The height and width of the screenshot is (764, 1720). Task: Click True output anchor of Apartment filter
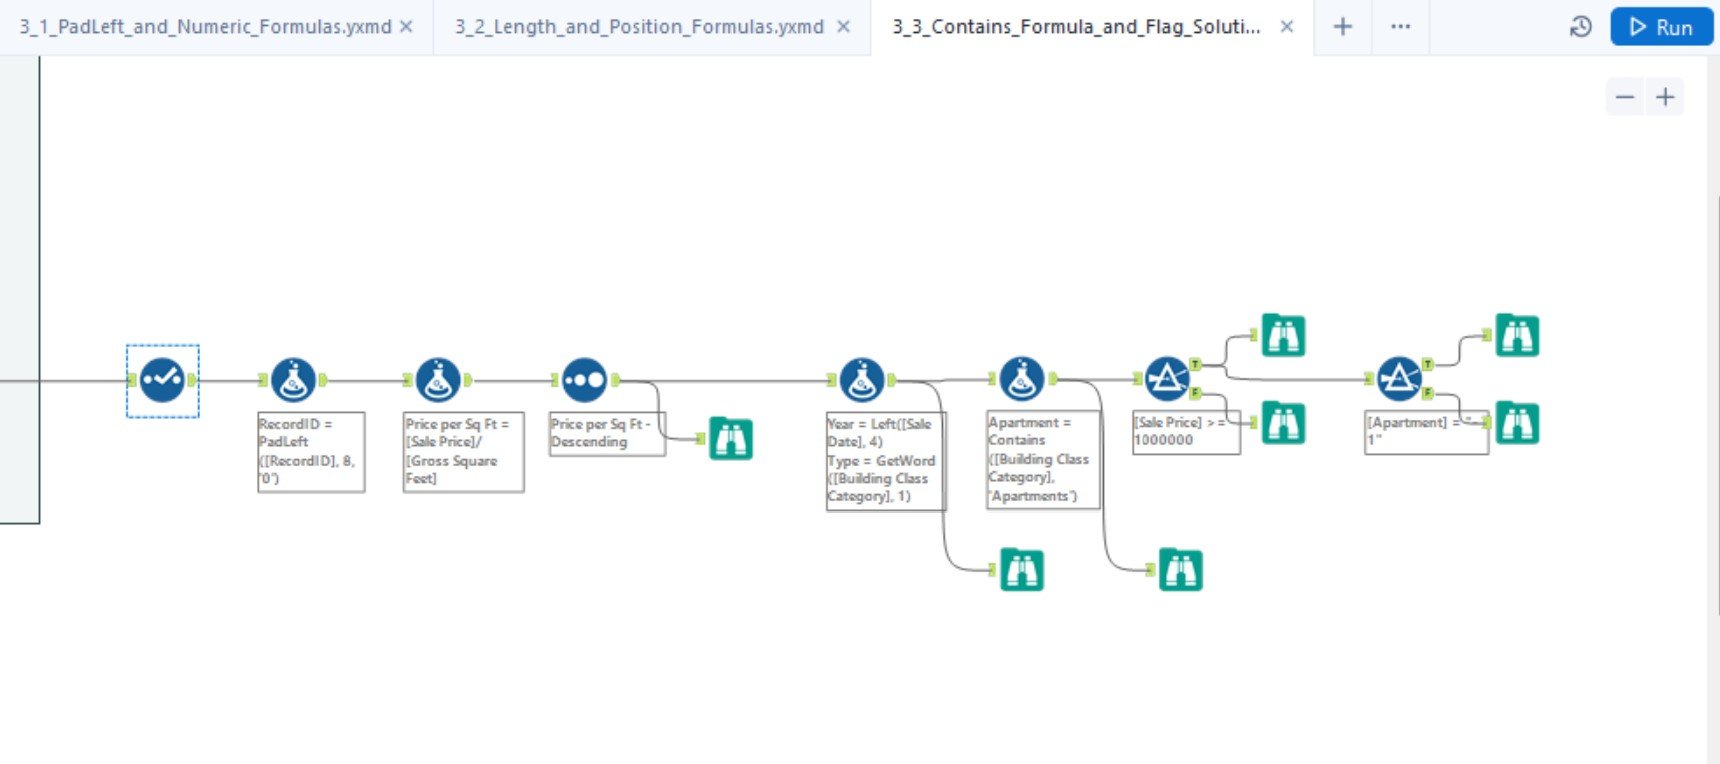[x=1428, y=365]
